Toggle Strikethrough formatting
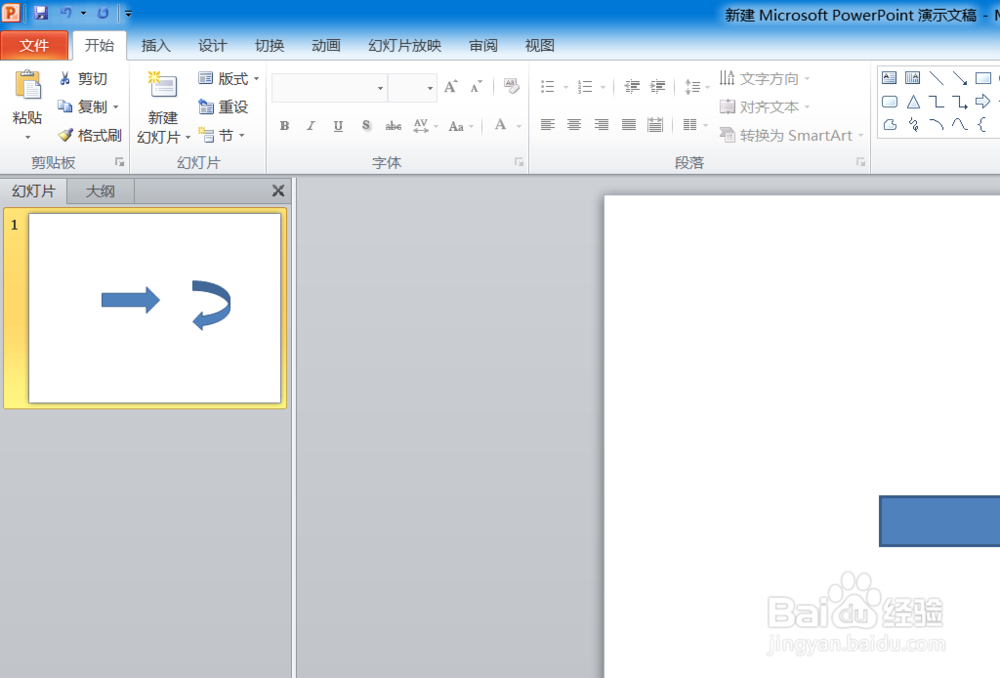This screenshot has height=678, width=1000. tap(393, 126)
